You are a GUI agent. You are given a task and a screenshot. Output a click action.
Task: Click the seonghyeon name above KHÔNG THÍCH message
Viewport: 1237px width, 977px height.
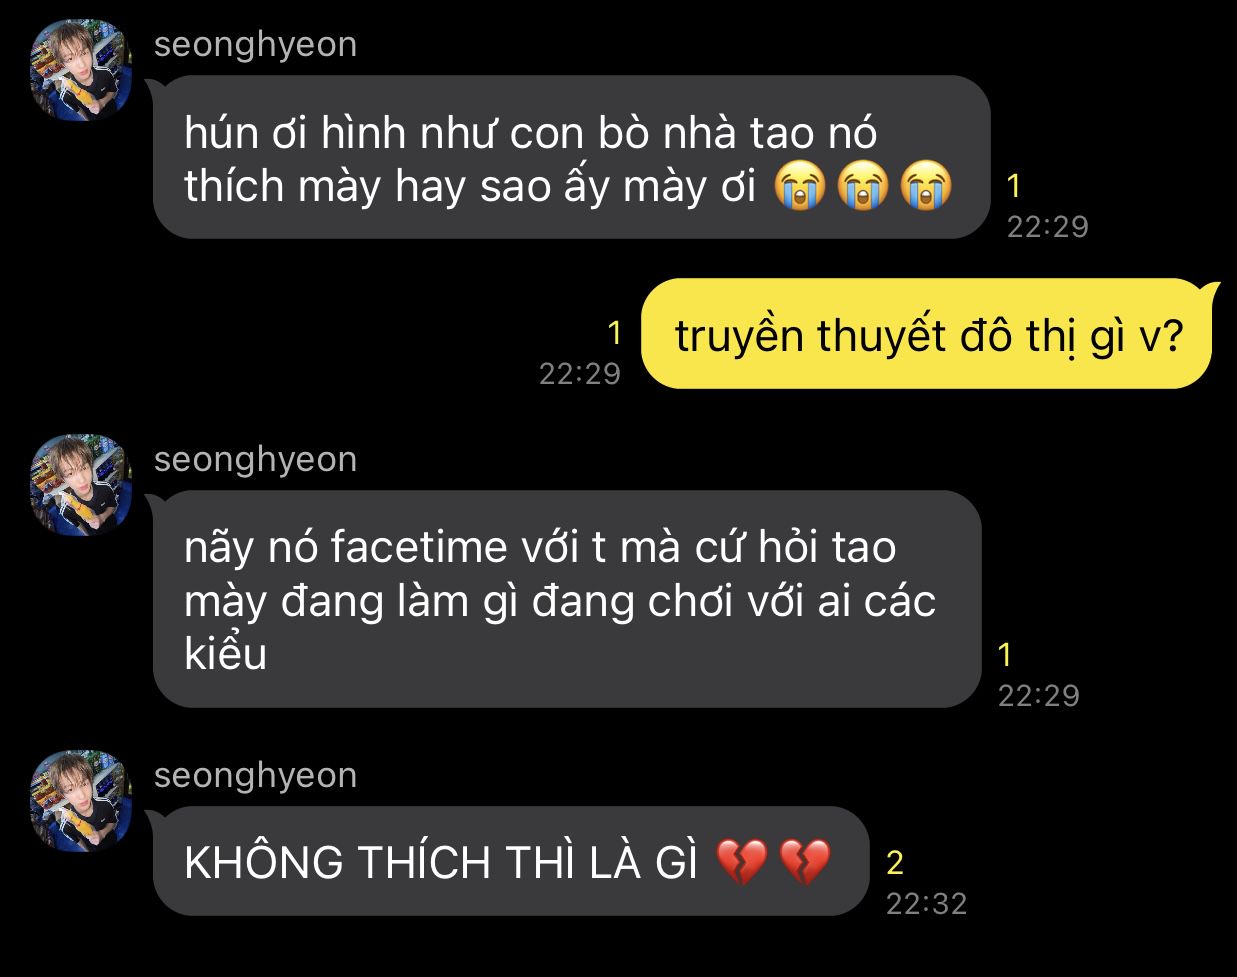coord(255,776)
